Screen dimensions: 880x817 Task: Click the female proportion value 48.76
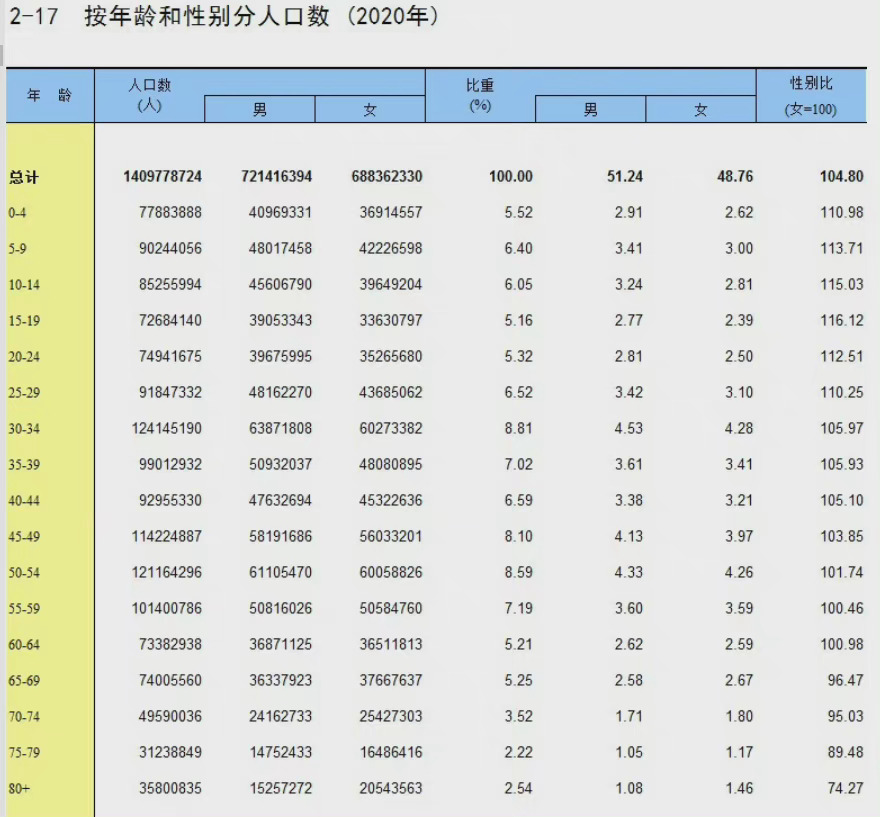735,176
